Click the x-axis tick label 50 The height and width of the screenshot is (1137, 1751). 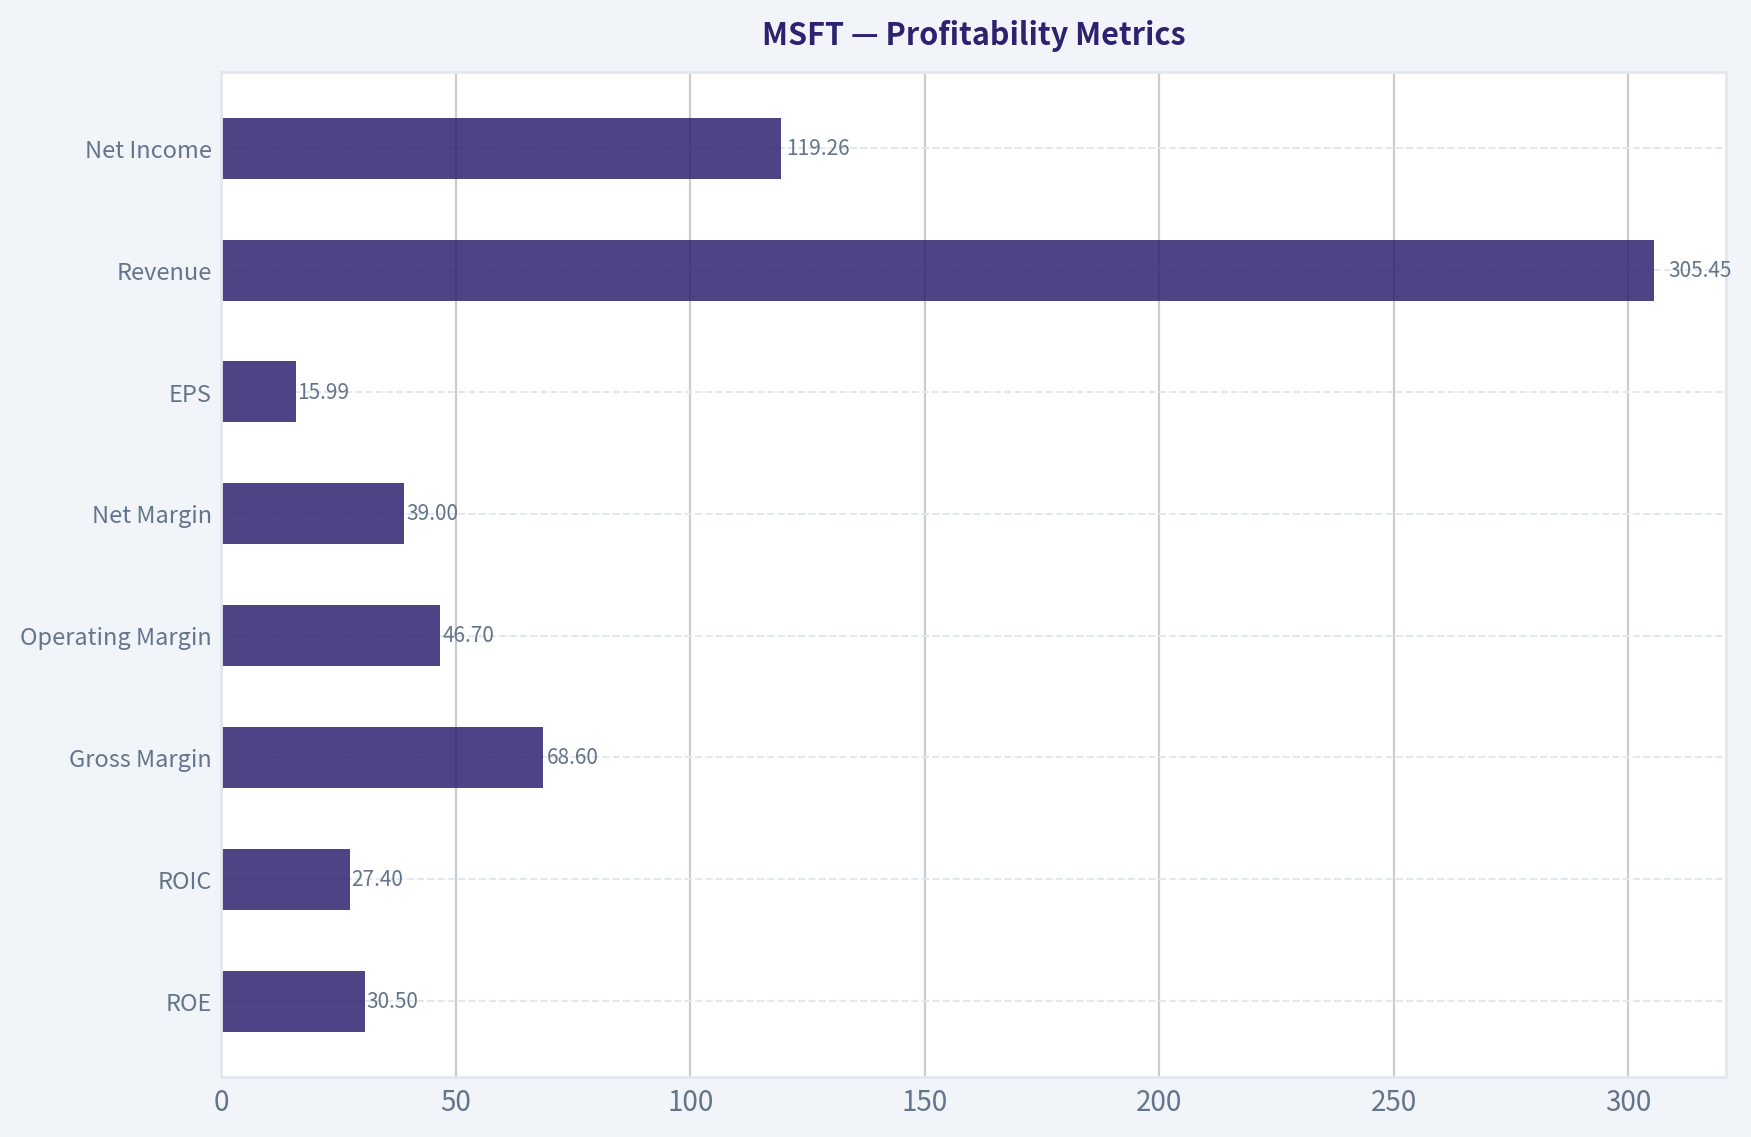point(456,1102)
